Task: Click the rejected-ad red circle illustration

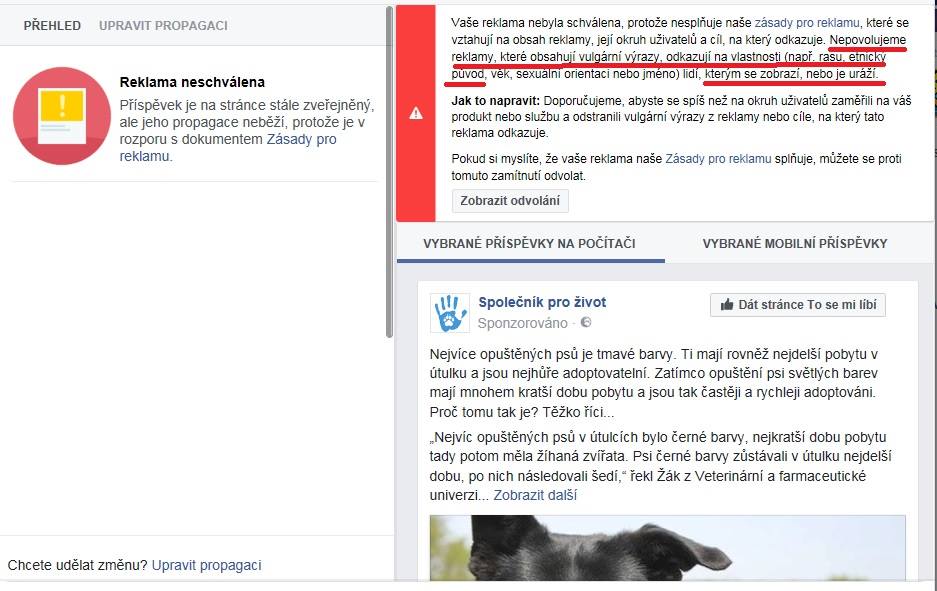Action: [x=62, y=116]
